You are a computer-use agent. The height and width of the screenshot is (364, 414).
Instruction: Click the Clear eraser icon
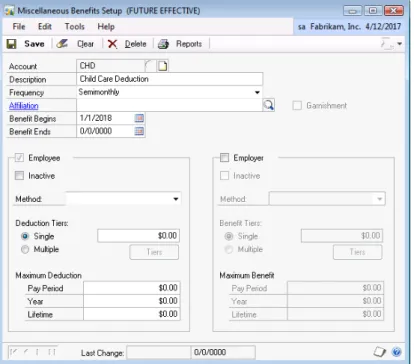coord(62,44)
